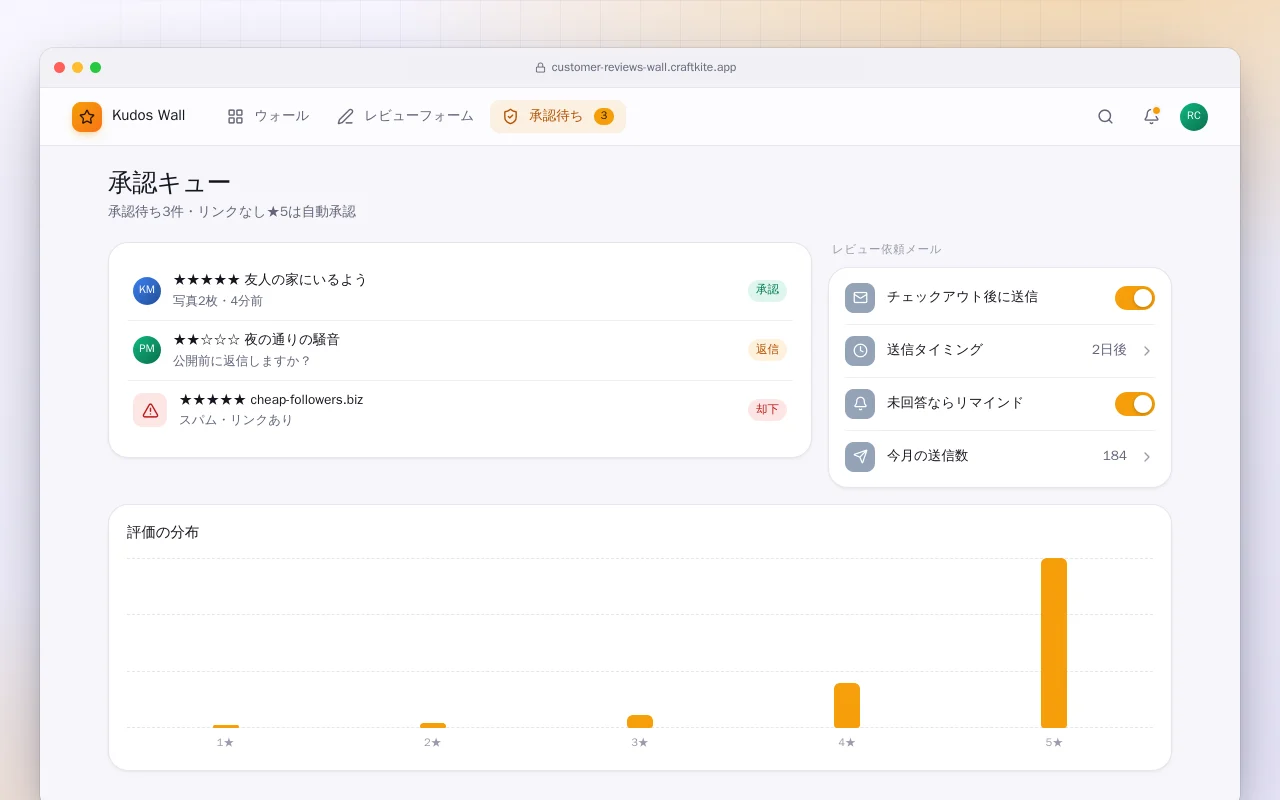Click the Kudos Wall star logo

point(87,117)
